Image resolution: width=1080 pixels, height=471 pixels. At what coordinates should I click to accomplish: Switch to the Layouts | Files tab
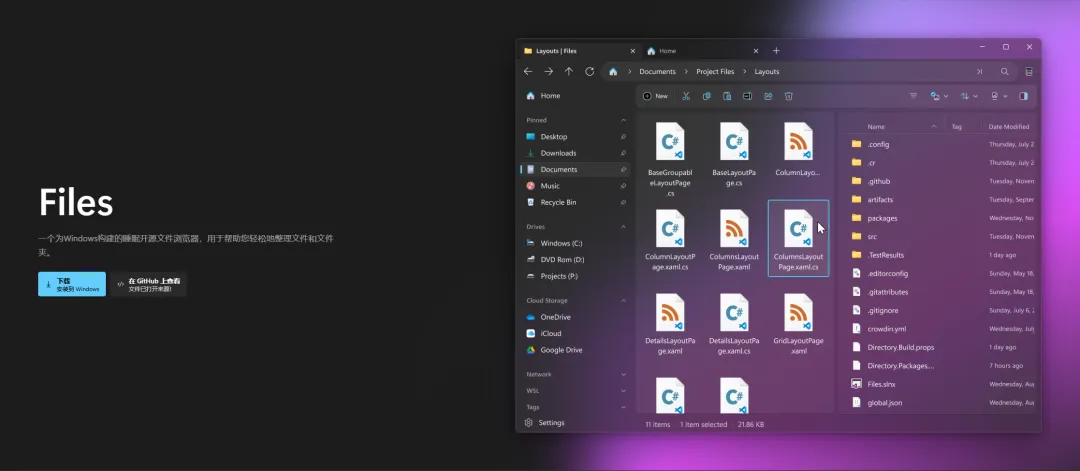[x=579, y=51]
